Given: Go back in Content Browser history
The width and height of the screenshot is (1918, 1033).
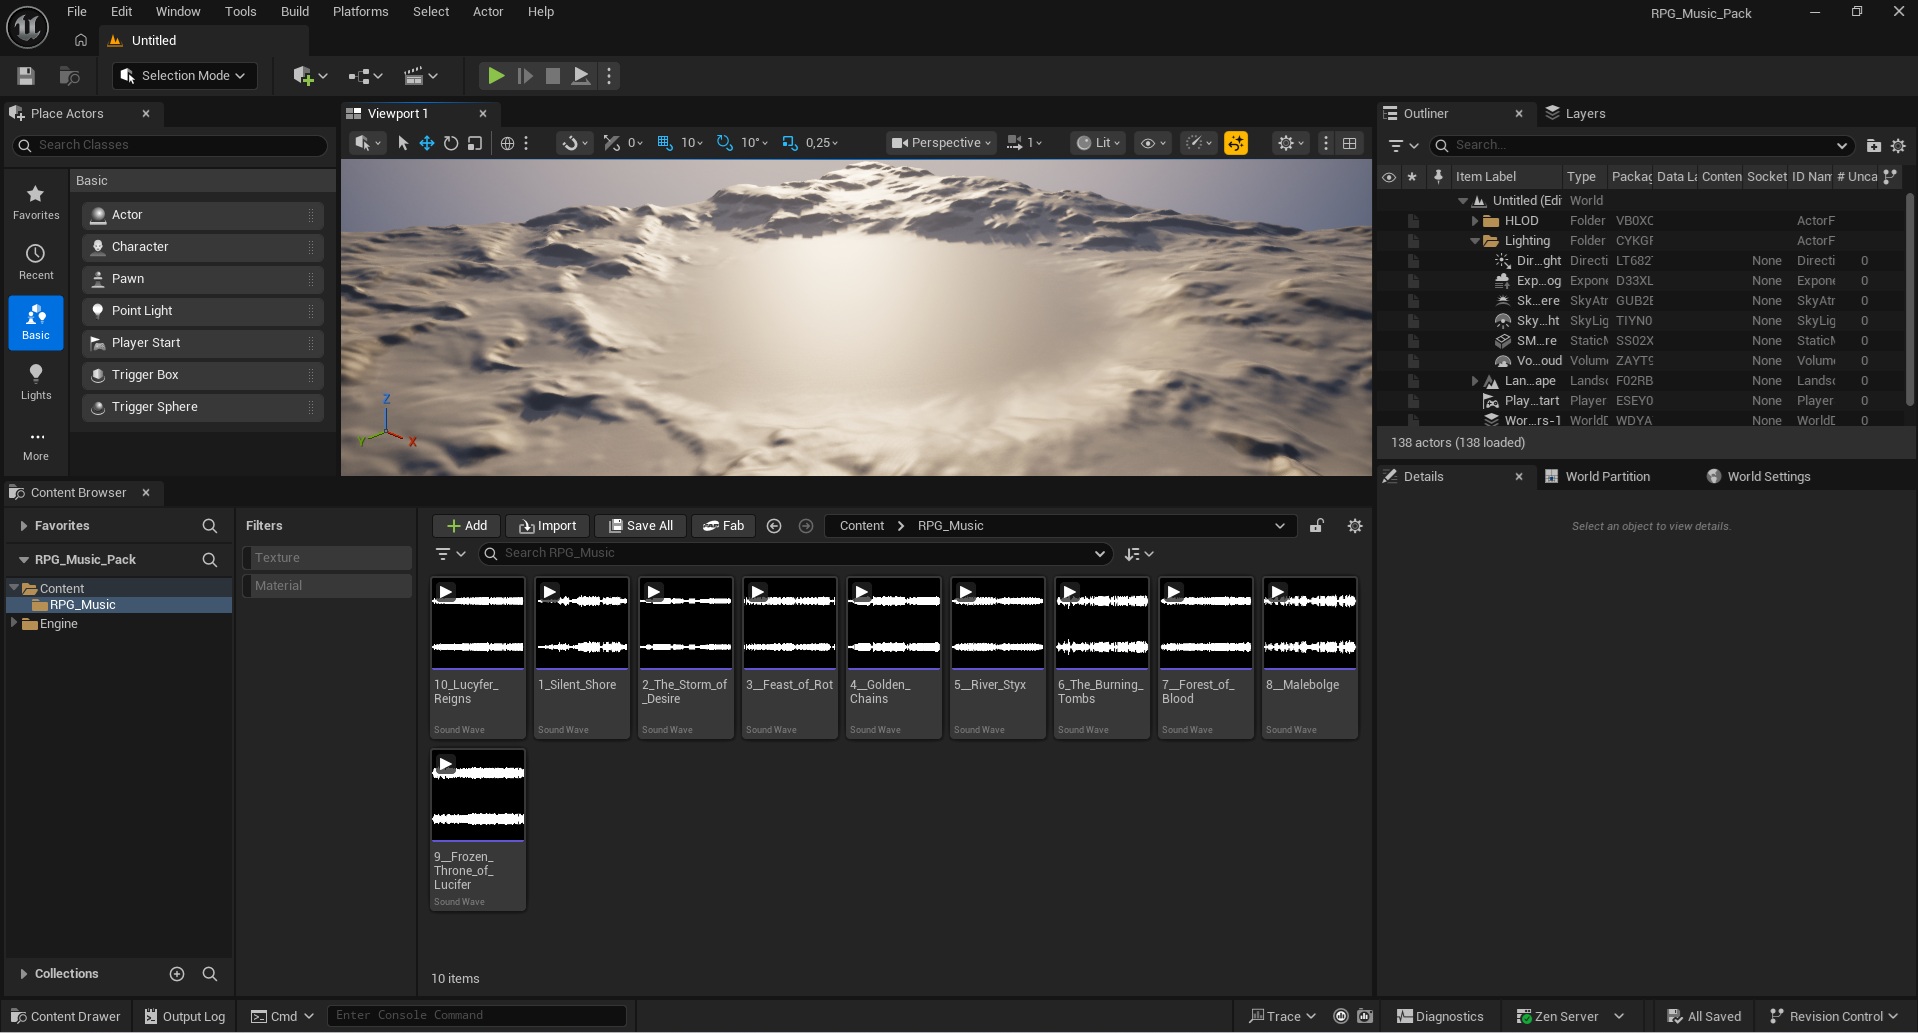Looking at the screenshot, I should pos(774,526).
